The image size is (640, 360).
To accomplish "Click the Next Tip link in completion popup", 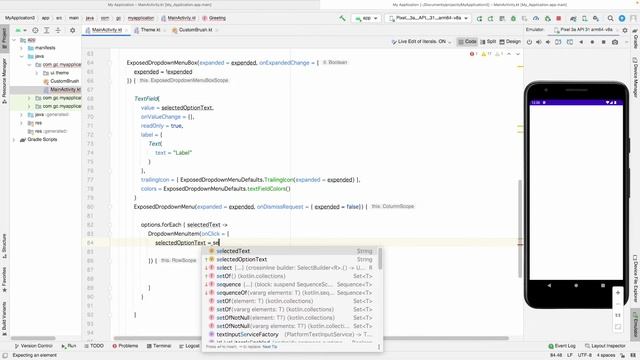I will [x=269, y=347].
